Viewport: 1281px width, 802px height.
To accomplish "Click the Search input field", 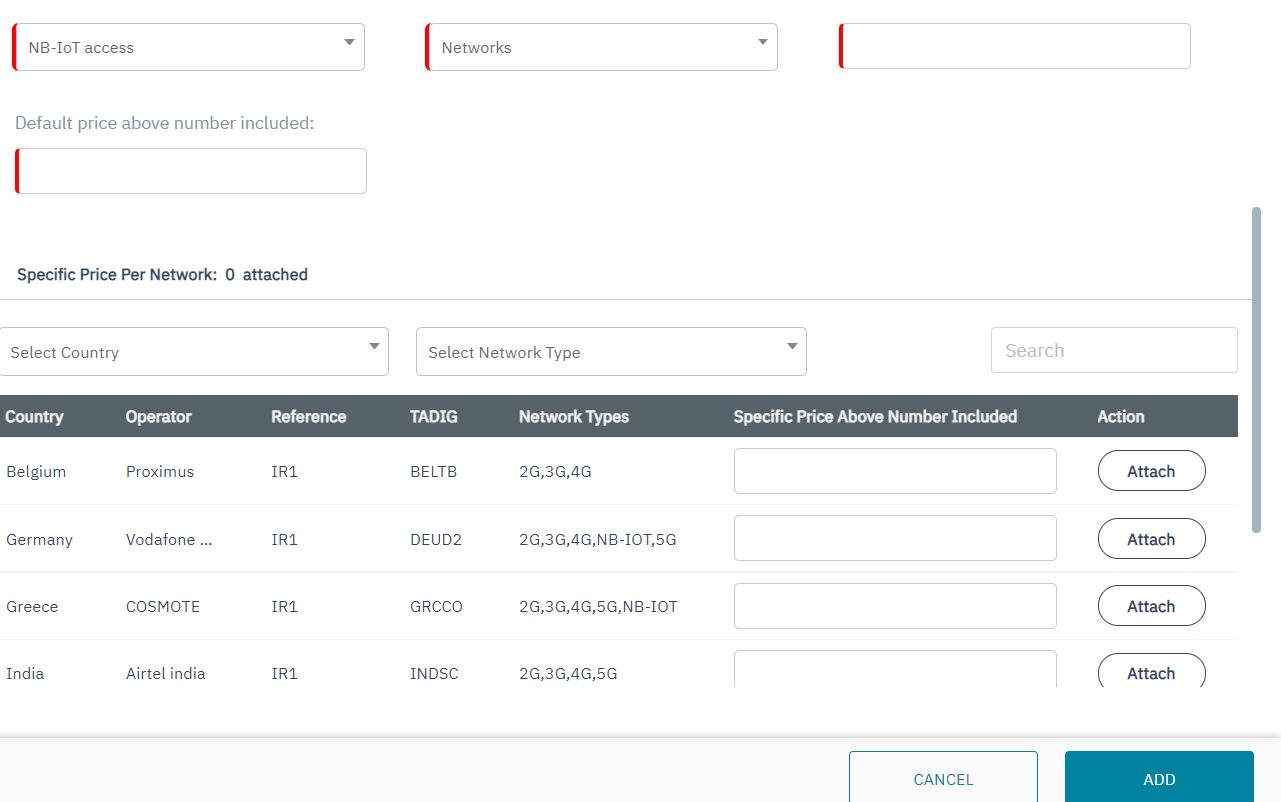I will (1114, 351).
